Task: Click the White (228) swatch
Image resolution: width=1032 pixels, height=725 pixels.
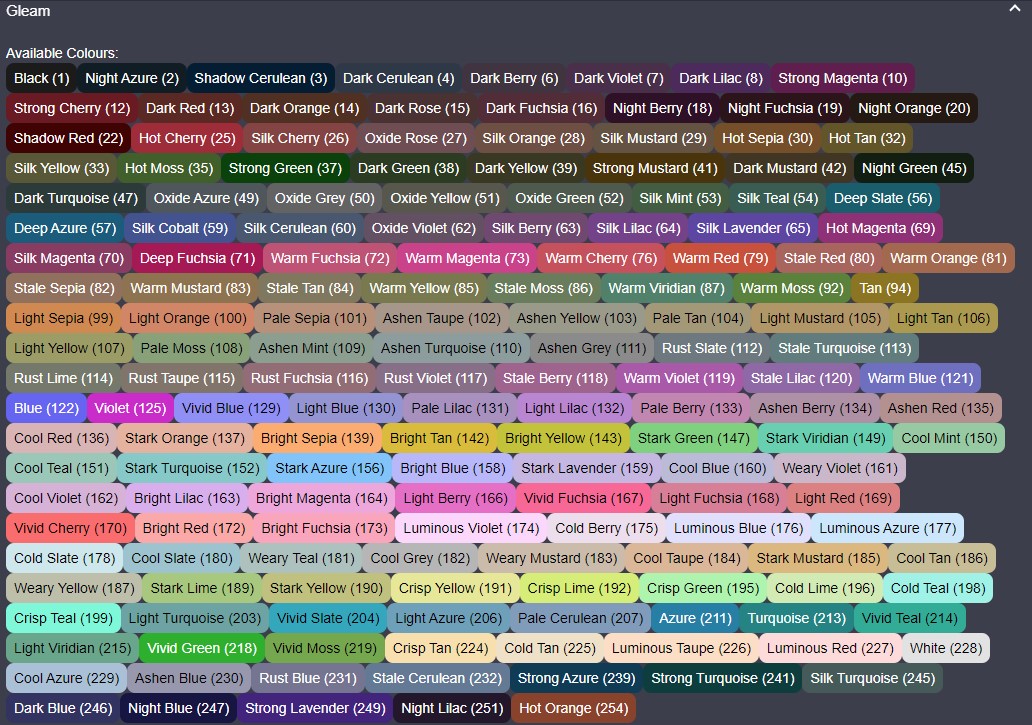Action: [x=945, y=649]
